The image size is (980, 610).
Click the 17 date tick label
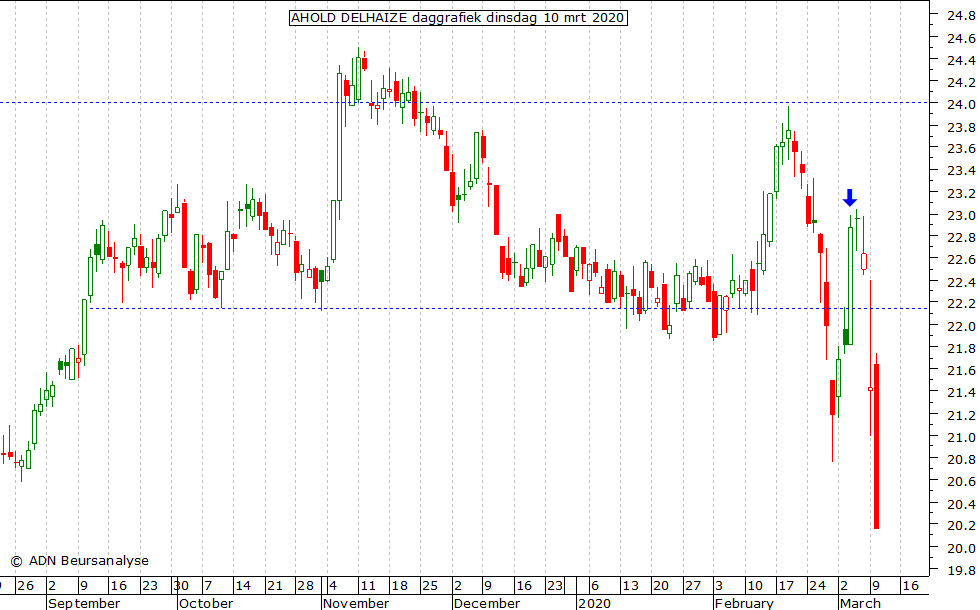pyautogui.click(x=786, y=586)
